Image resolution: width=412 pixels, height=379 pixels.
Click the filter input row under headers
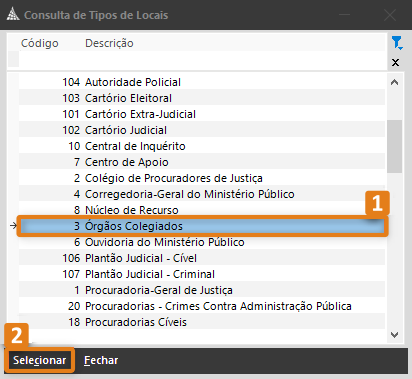[202, 60]
